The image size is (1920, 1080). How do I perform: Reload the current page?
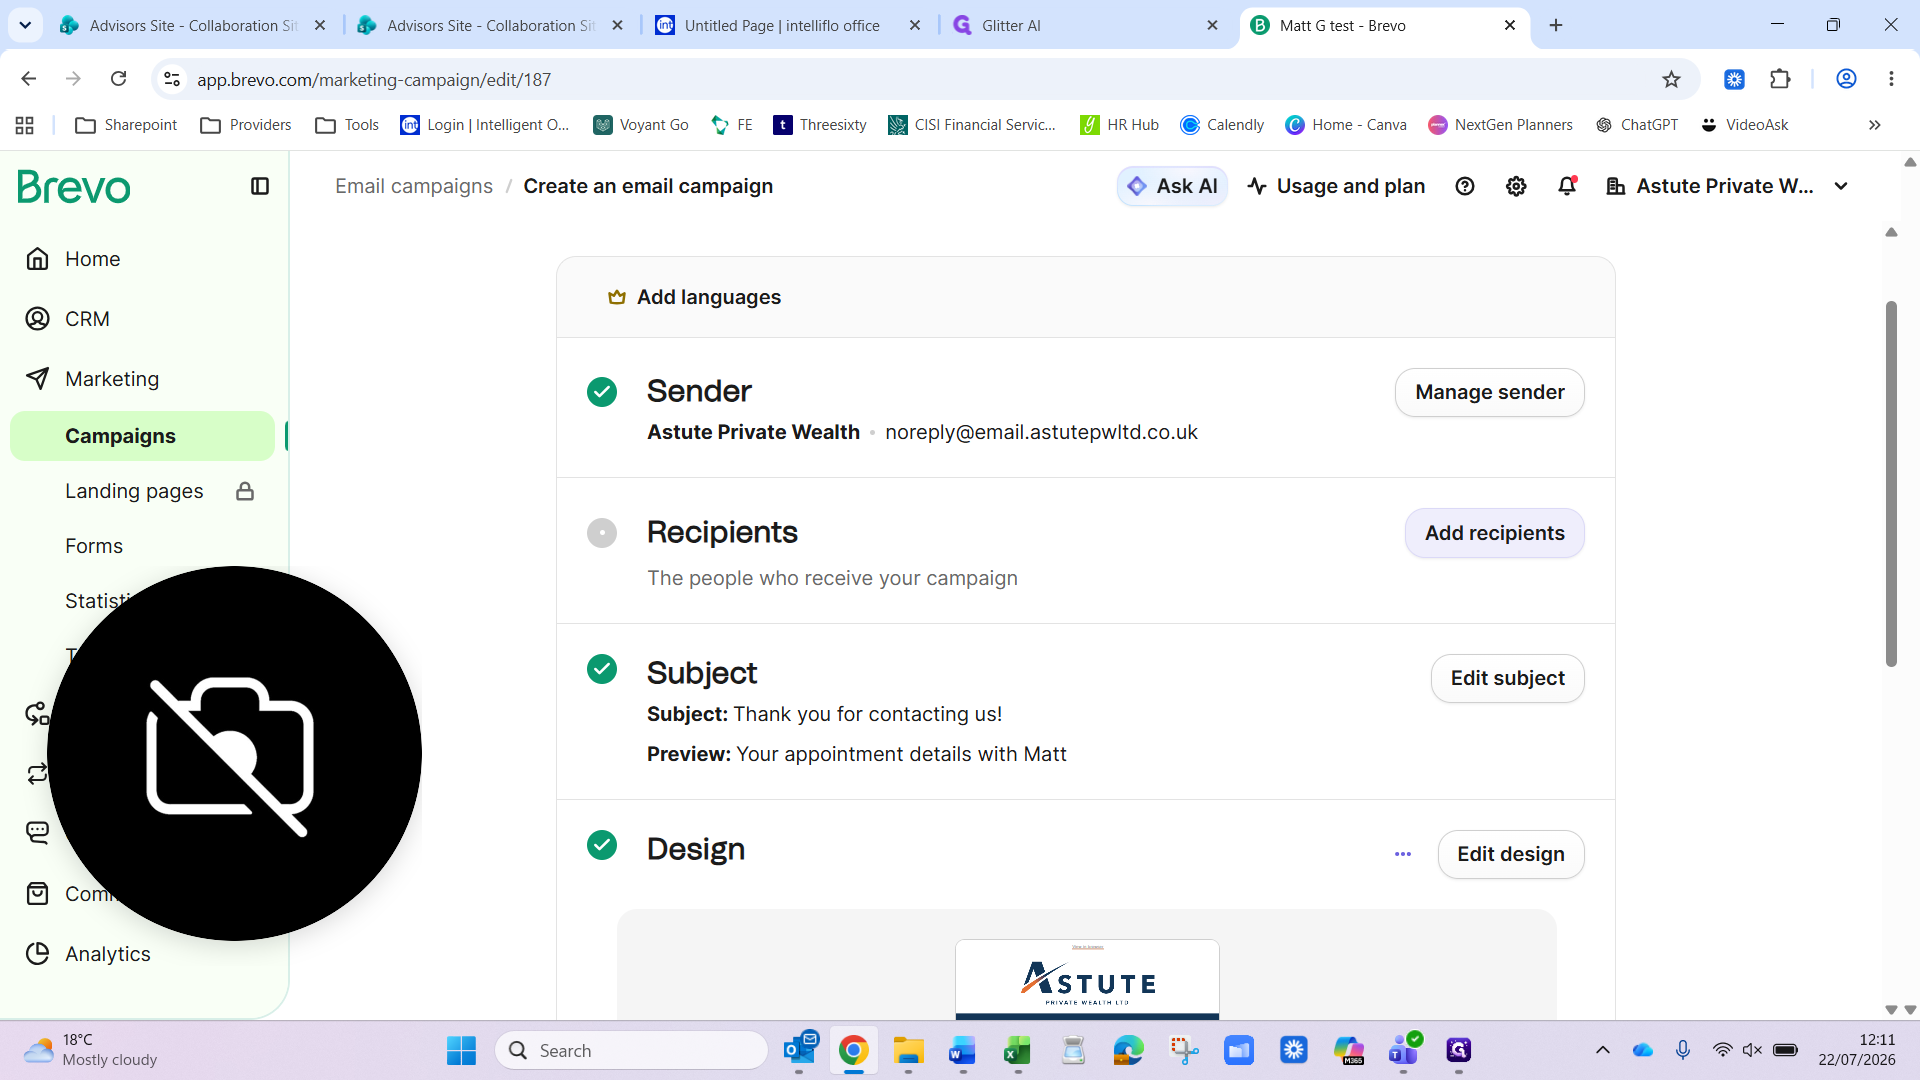tap(118, 79)
